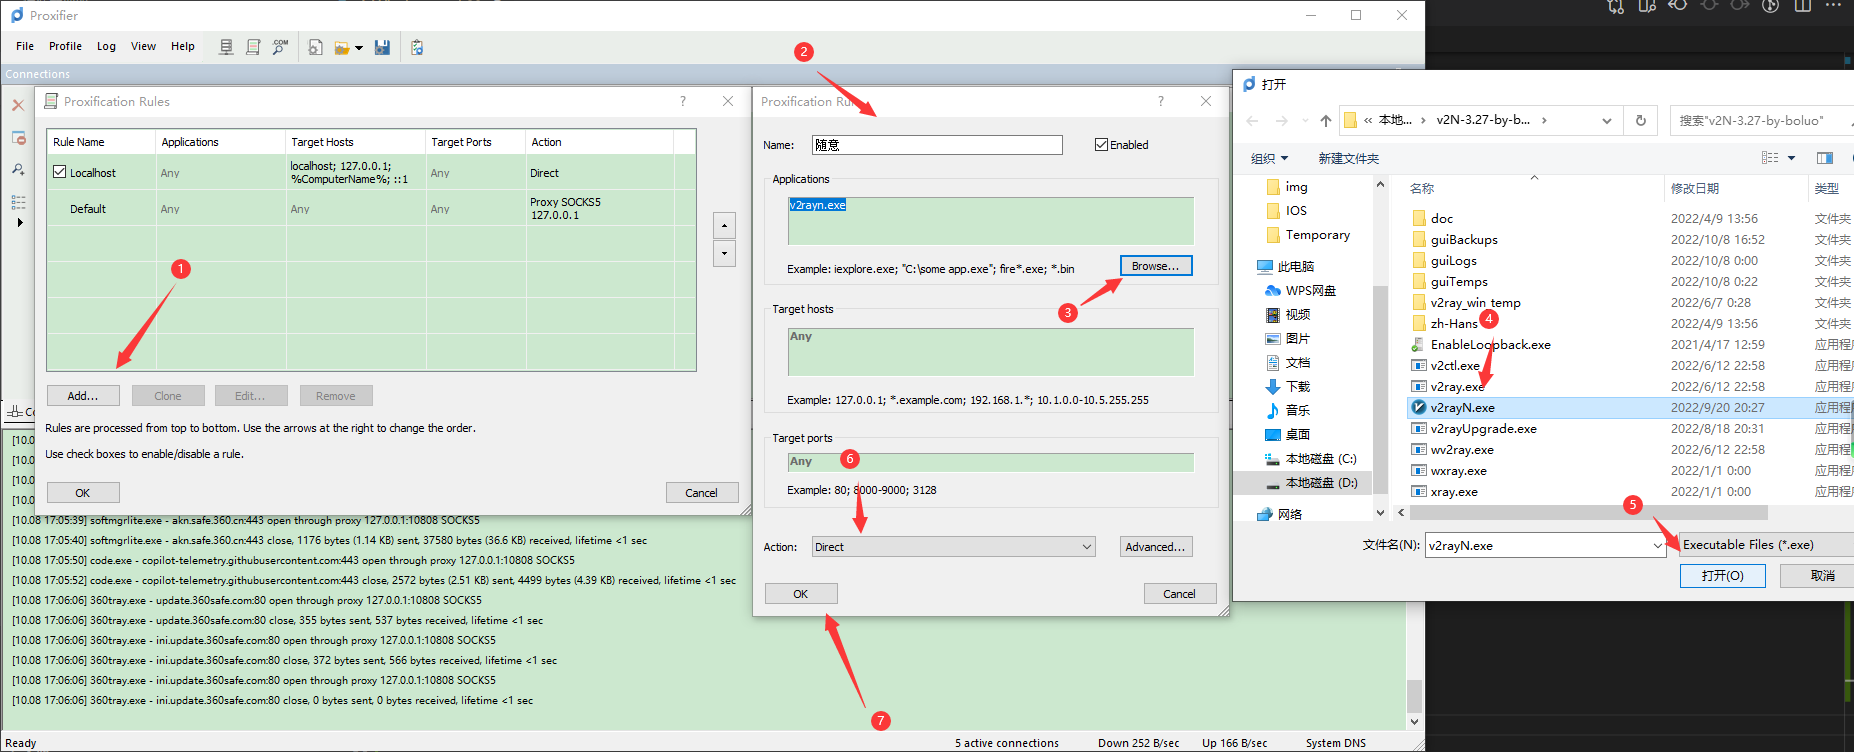The width and height of the screenshot is (1854, 752).
Task: Open the 组织 dropdown menu
Action: (1269, 158)
